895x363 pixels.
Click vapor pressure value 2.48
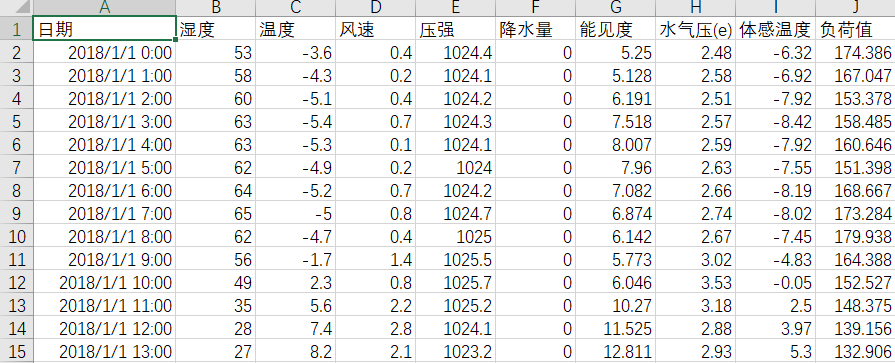pos(695,53)
